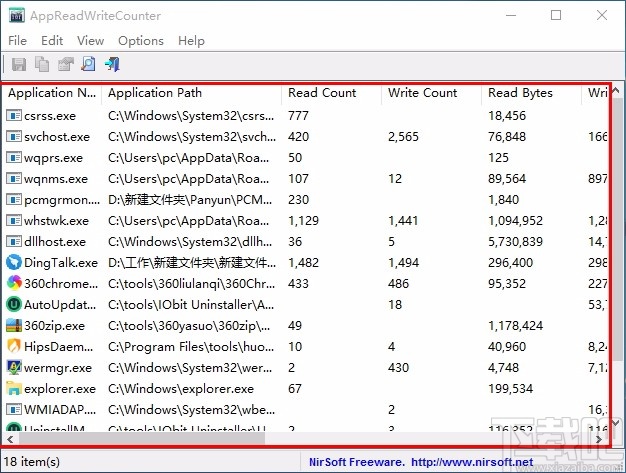The width and height of the screenshot is (626, 473).
Task: Click the AutoUpdate path IObit Uninstaller
Action: click(191, 305)
